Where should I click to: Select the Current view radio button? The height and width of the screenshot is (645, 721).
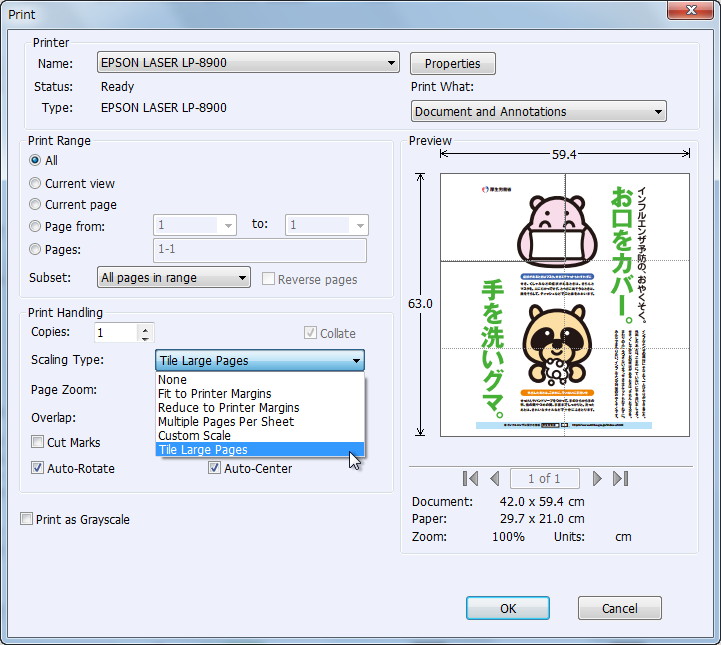pos(34,183)
